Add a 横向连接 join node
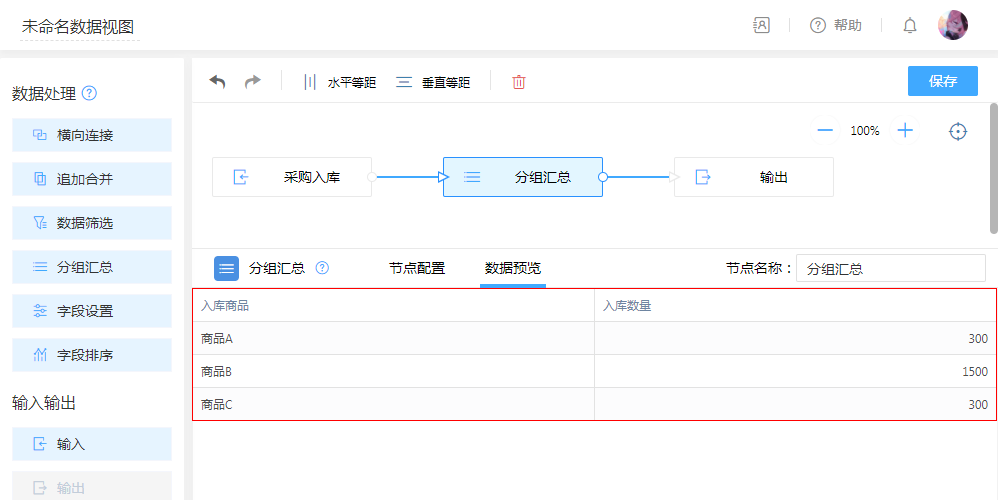Viewport: 998px width, 500px height. (92, 135)
